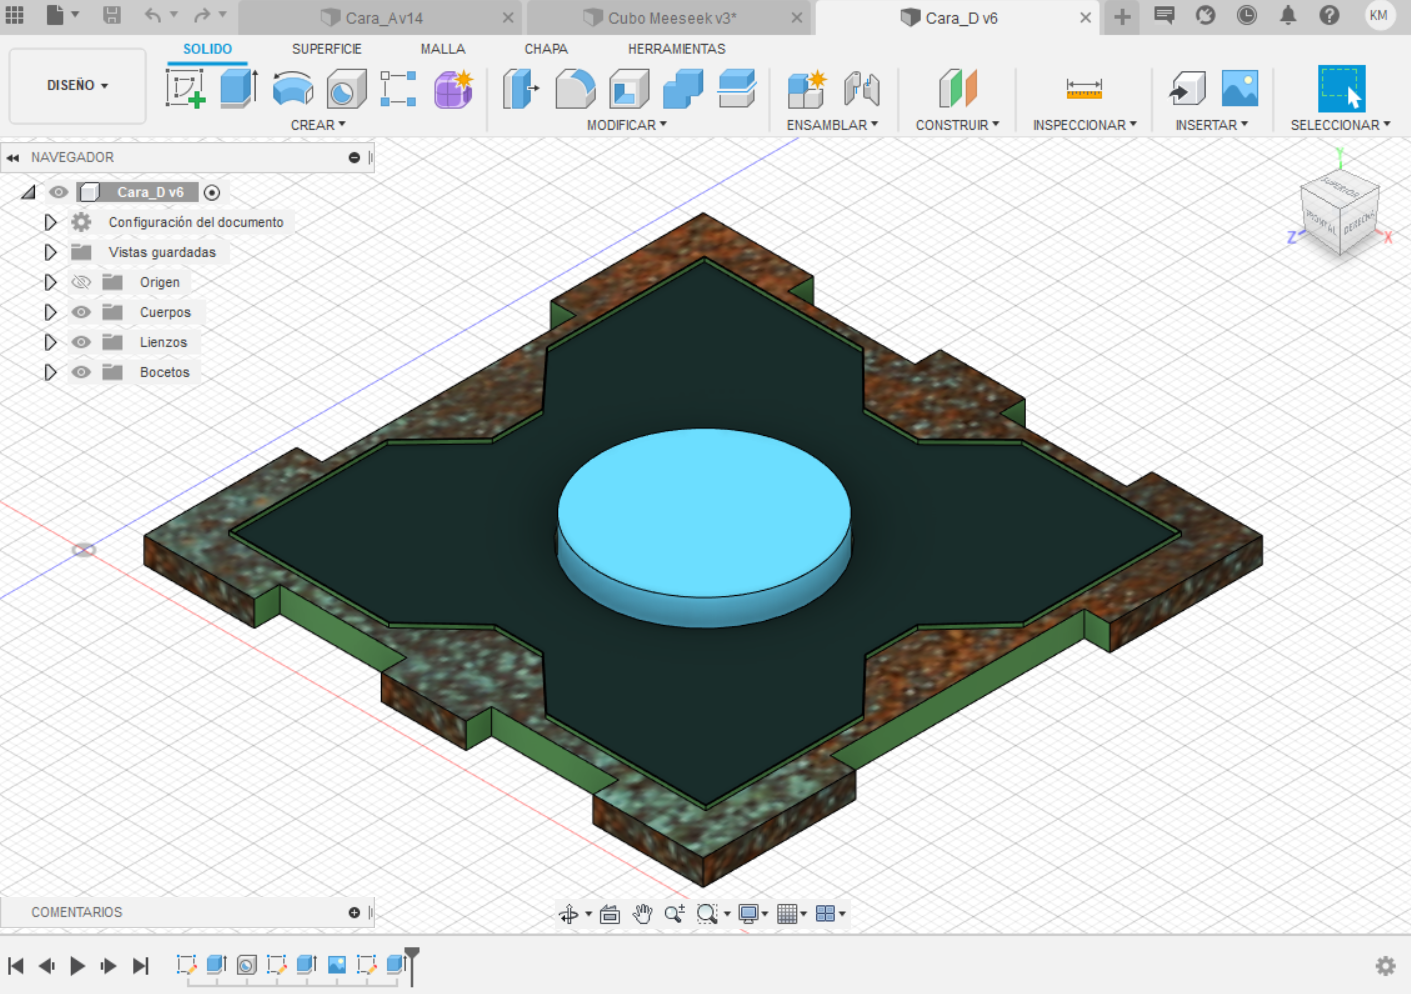The height and width of the screenshot is (994, 1411).
Task: Select the Orbit tool in navigation bar
Action: click(568, 914)
